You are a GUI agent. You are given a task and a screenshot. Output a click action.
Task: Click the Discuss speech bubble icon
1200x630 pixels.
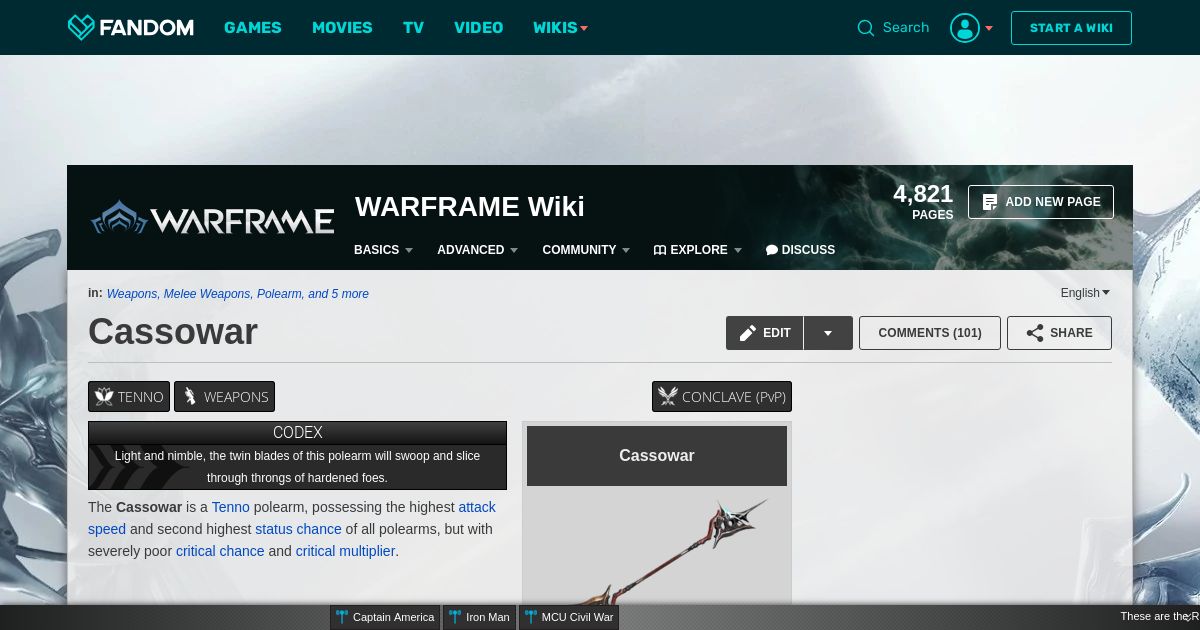coord(772,250)
